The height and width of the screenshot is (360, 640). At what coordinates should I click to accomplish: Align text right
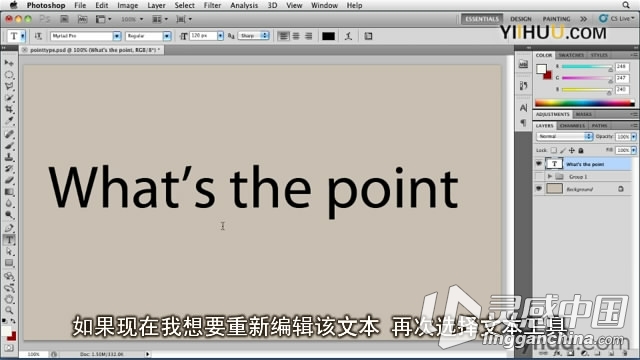click(x=309, y=36)
